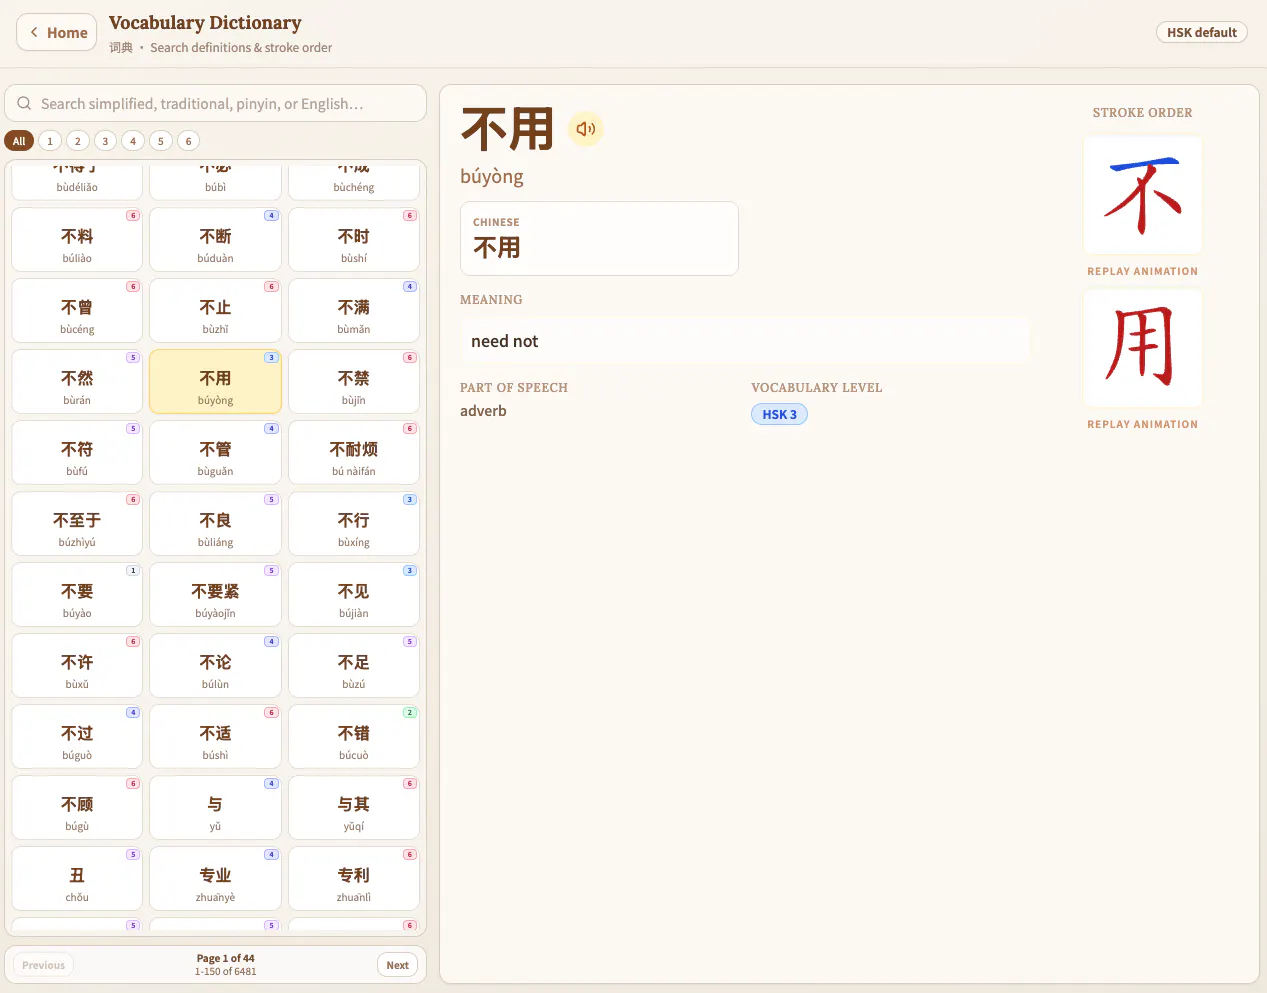Filter by HSK level 6
This screenshot has height=993, width=1267.
coord(188,141)
